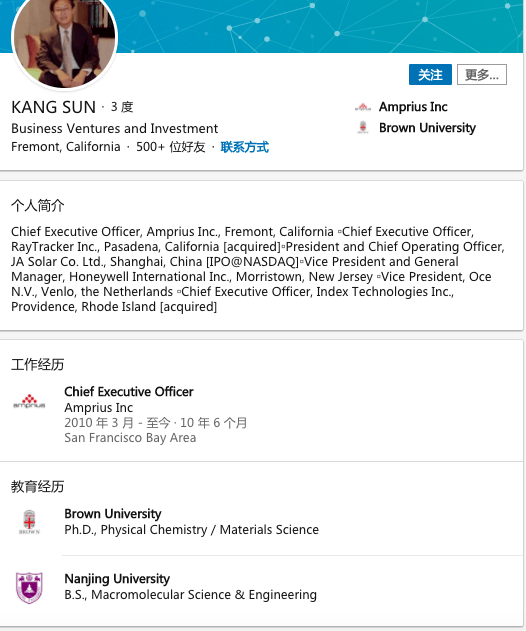This screenshot has width=526, height=631.
Task: Open the Chief Executive Officer job title
Action: [x=129, y=392]
